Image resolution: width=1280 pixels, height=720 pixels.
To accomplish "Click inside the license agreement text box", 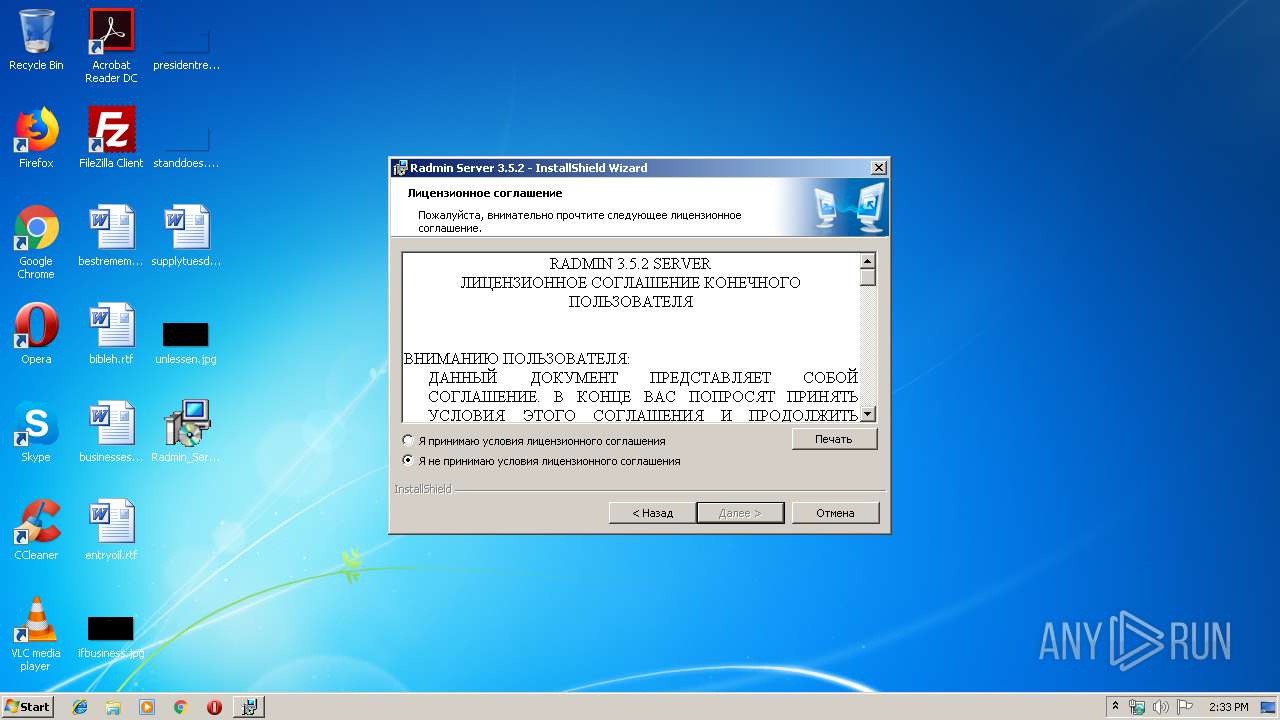I will pyautogui.click(x=631, y=337).
